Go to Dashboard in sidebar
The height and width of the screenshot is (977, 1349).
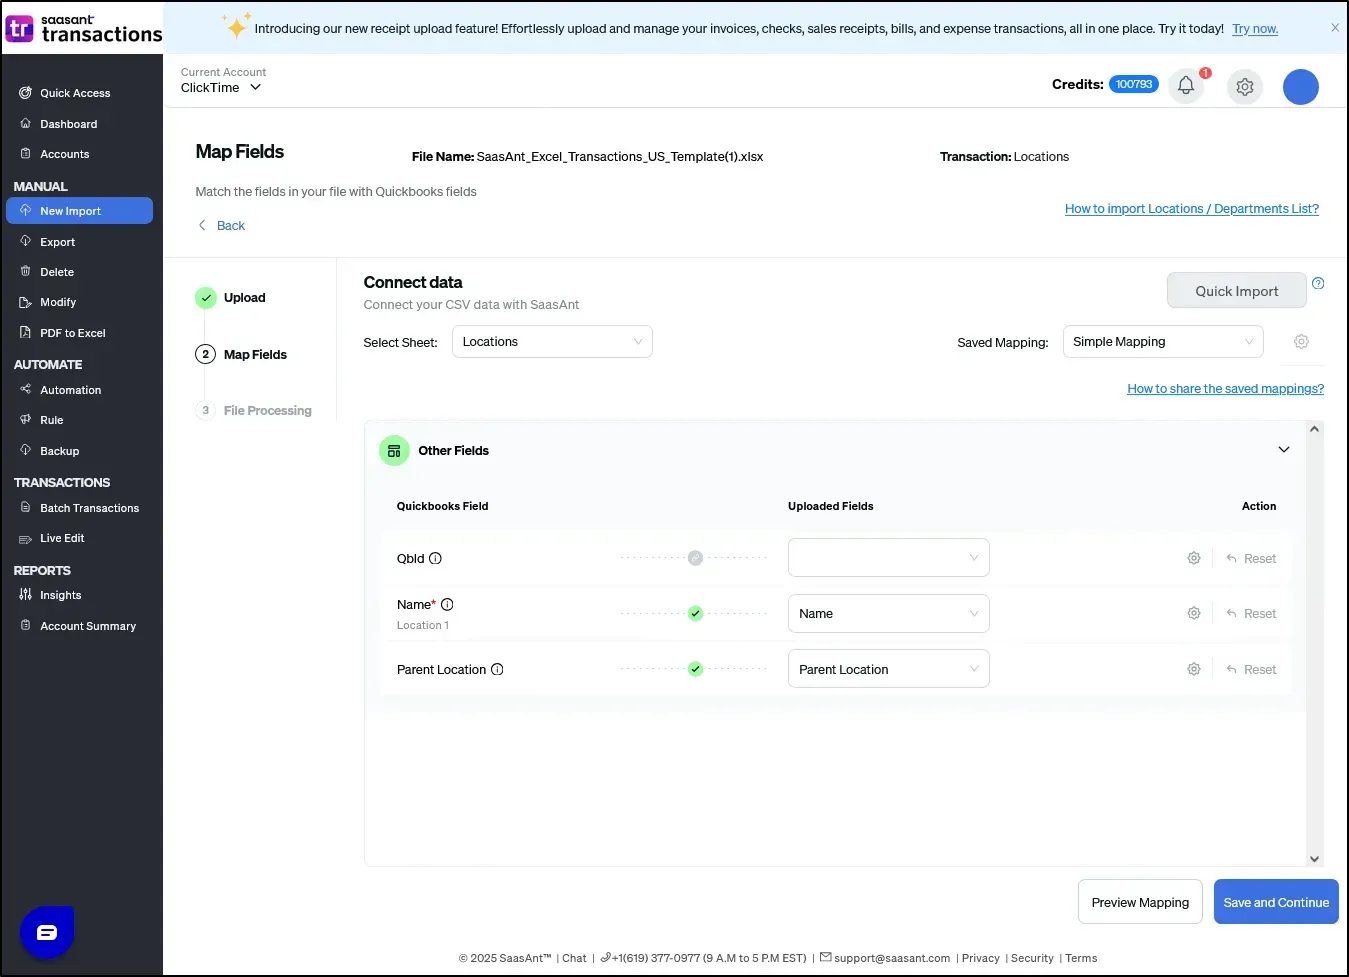[68, 124]
